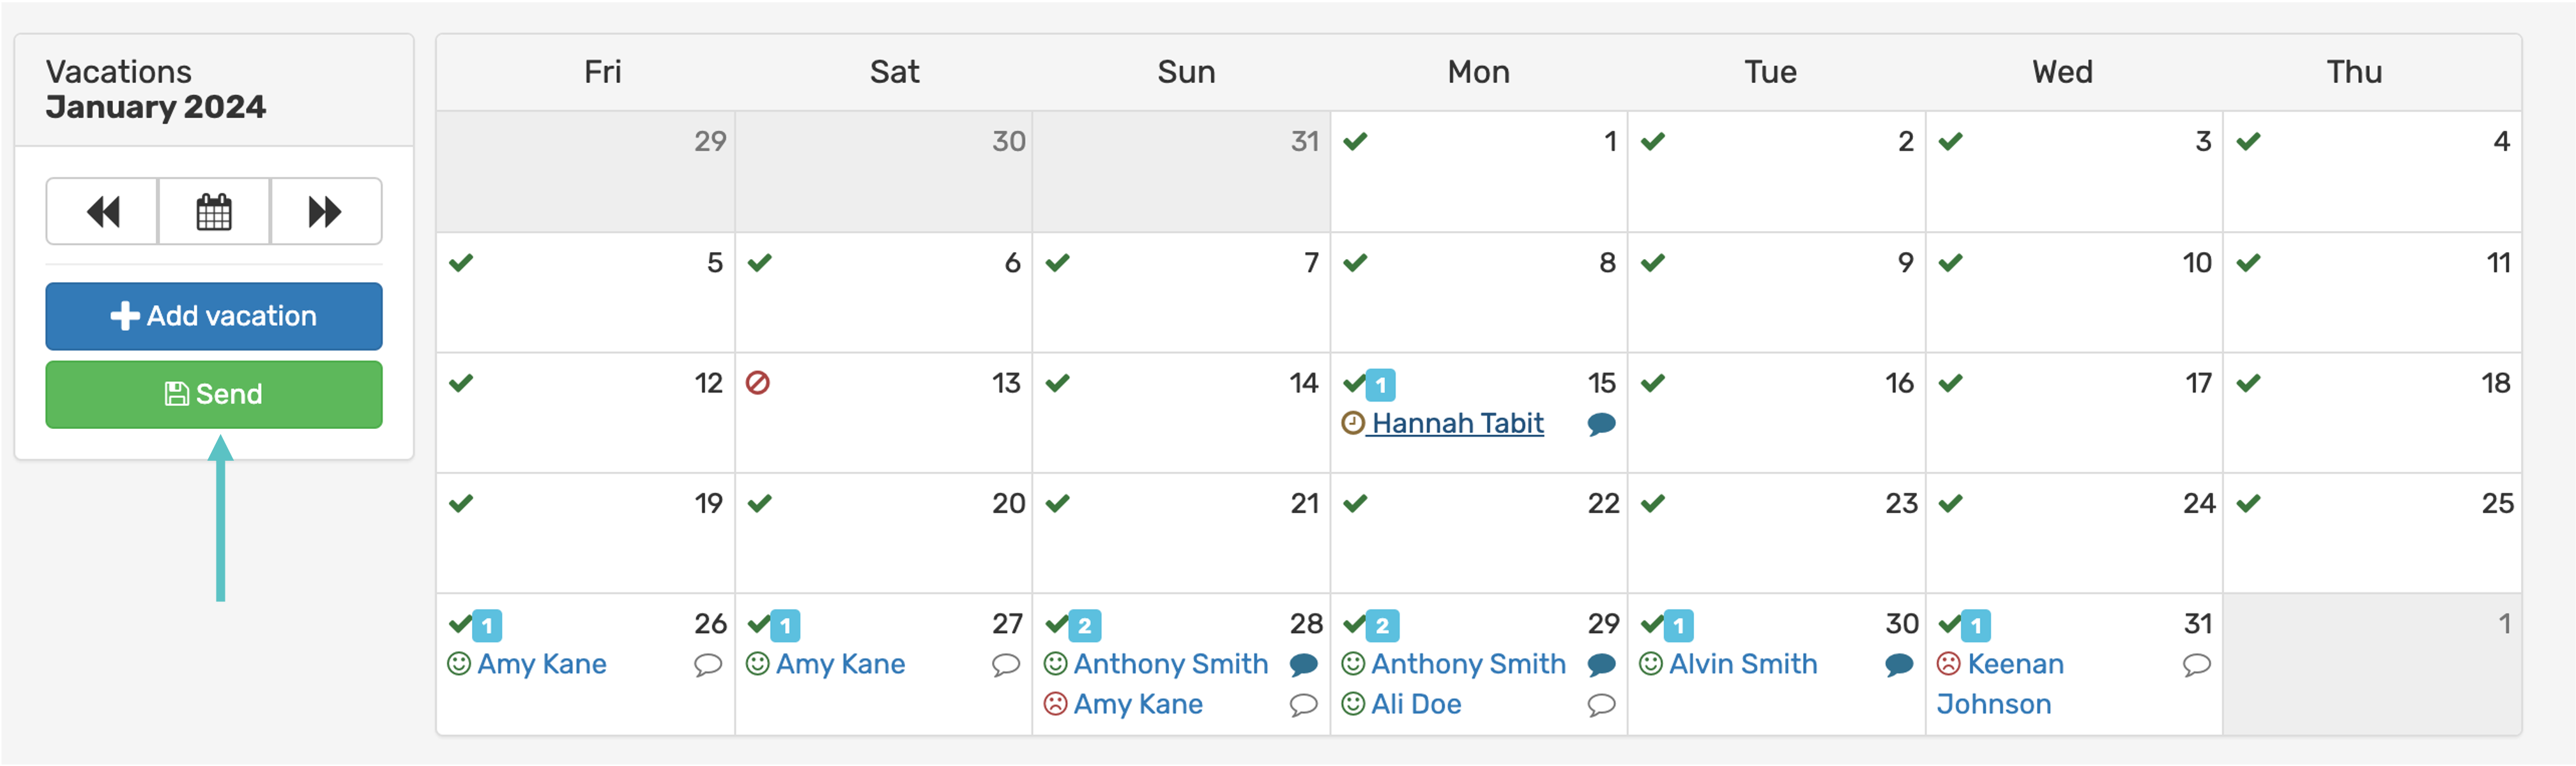
Task: Open Hannah Tabit's vacation on the 15th
Action: [x=1456, y=423]
